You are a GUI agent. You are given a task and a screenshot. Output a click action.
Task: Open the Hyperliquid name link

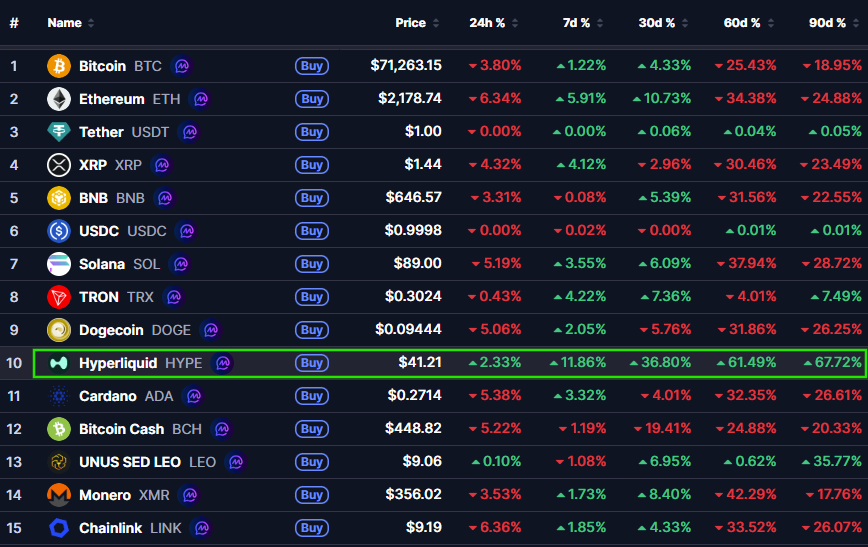click(x=118, y=363)
